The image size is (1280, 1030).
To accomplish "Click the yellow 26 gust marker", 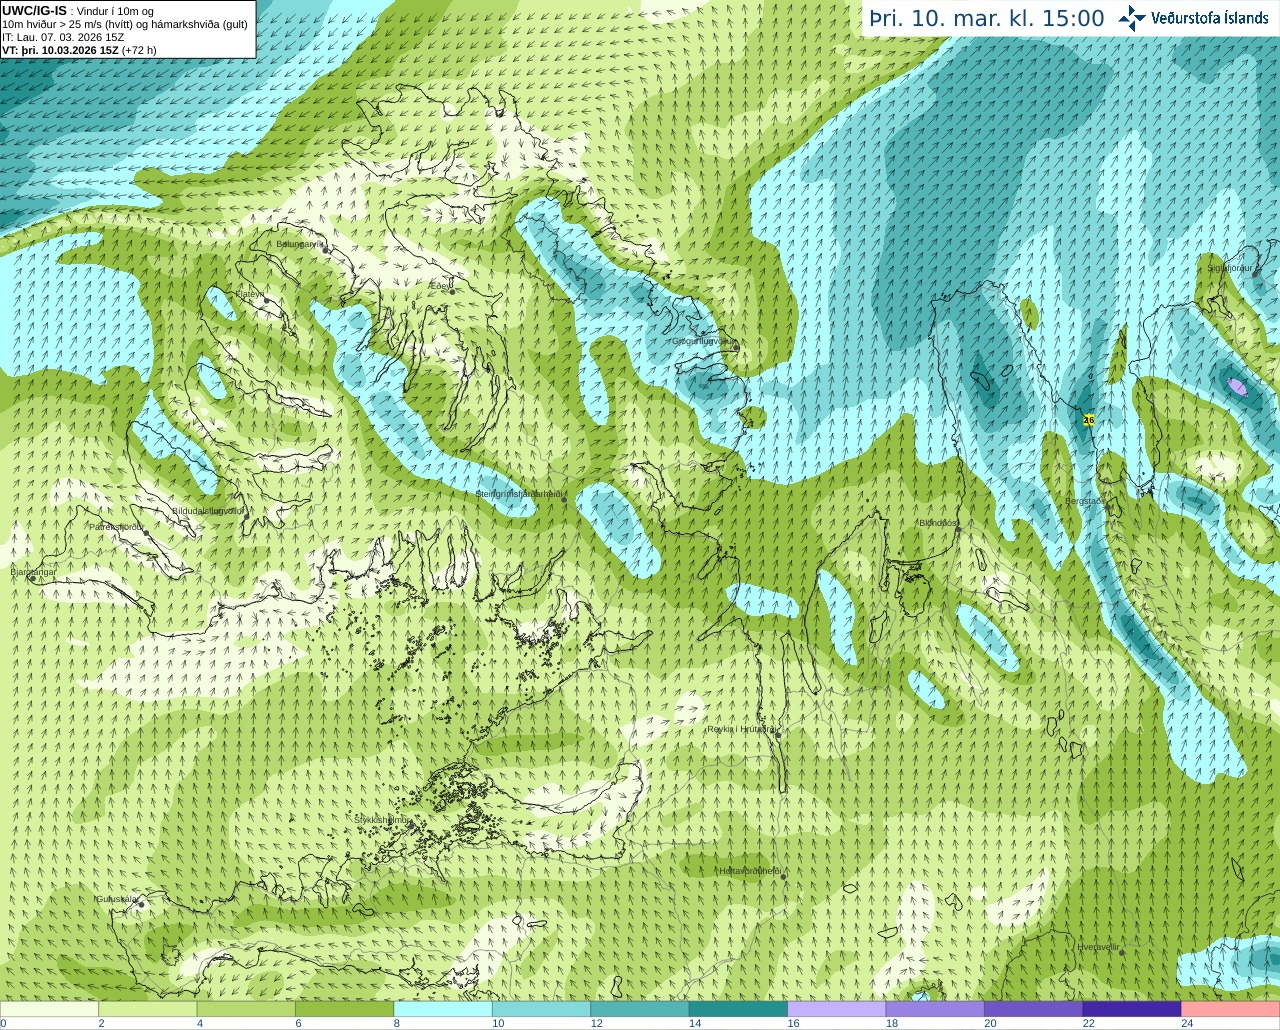I will (1089, 420).
